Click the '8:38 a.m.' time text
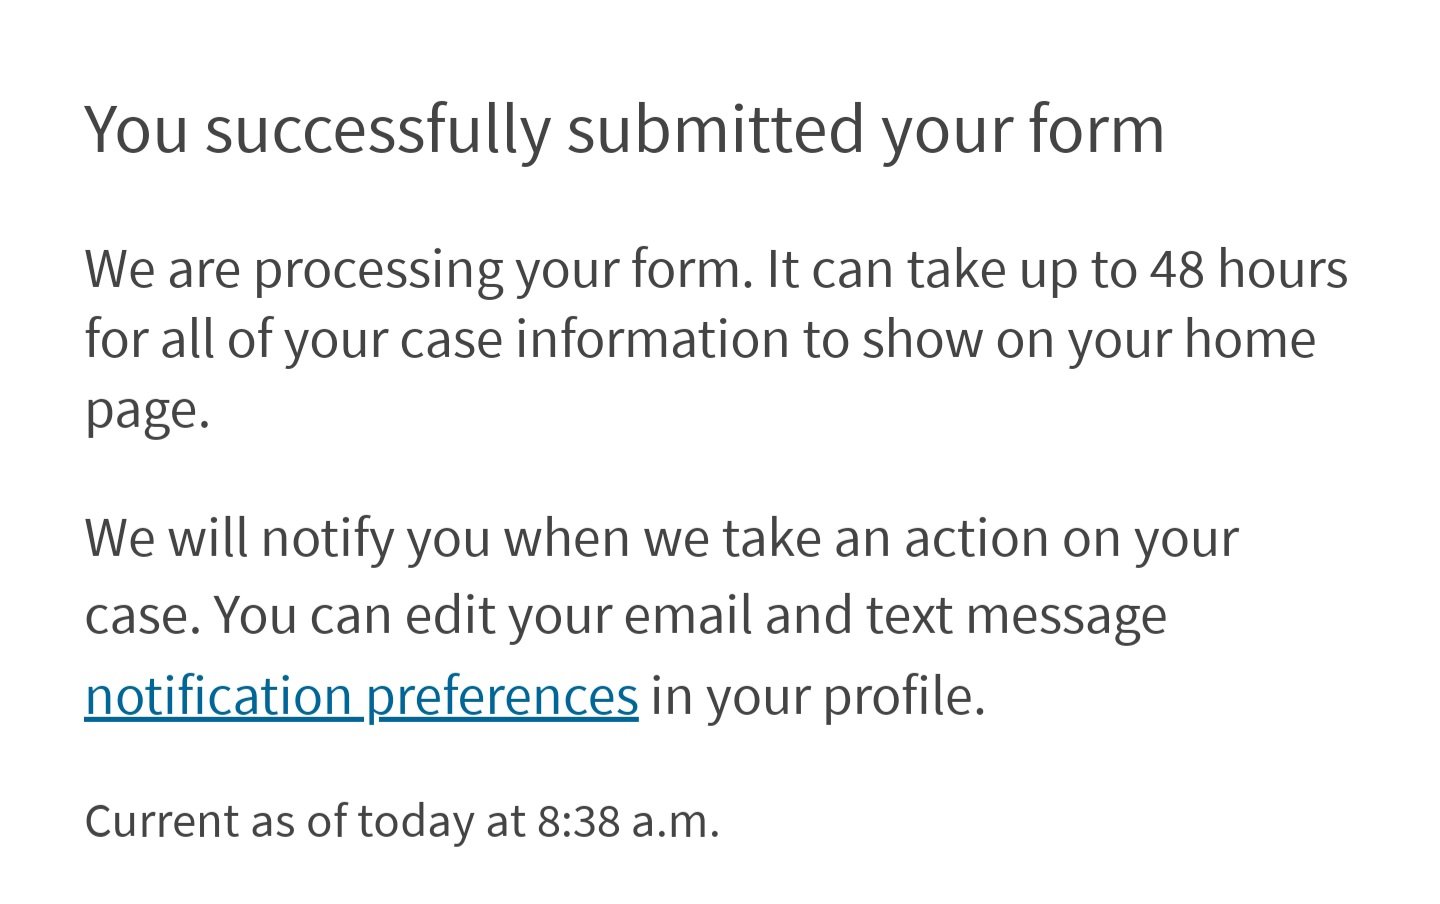The image size is (1440, 904). coord(628,822)
